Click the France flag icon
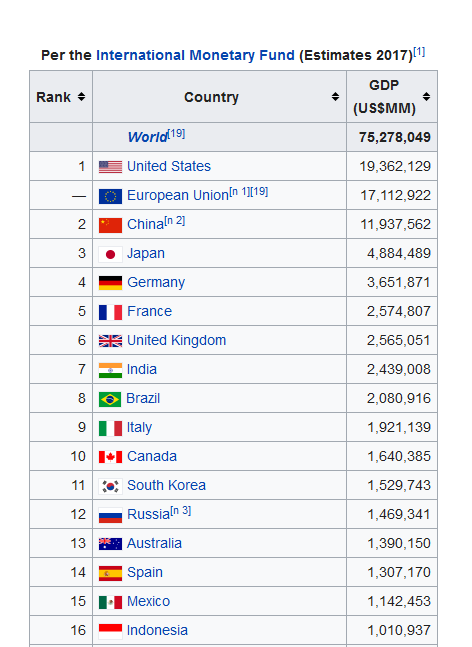The image size is (472, 647). point(110,312)
